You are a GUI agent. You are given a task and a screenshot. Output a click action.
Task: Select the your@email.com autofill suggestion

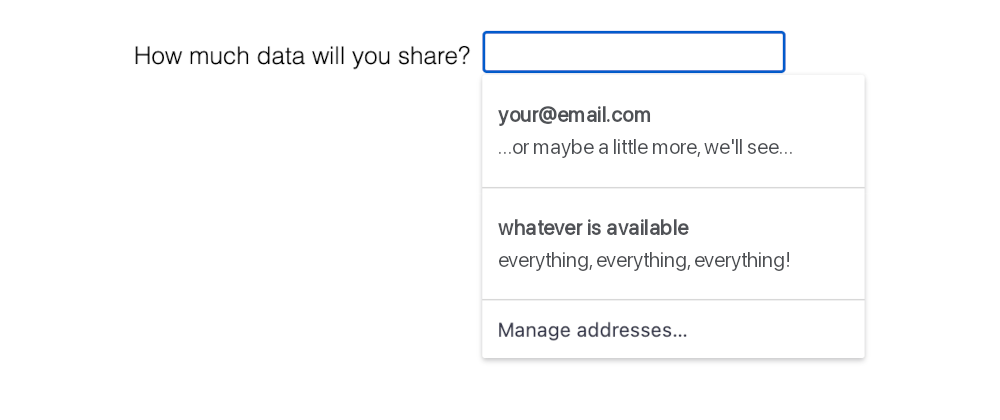673,131
